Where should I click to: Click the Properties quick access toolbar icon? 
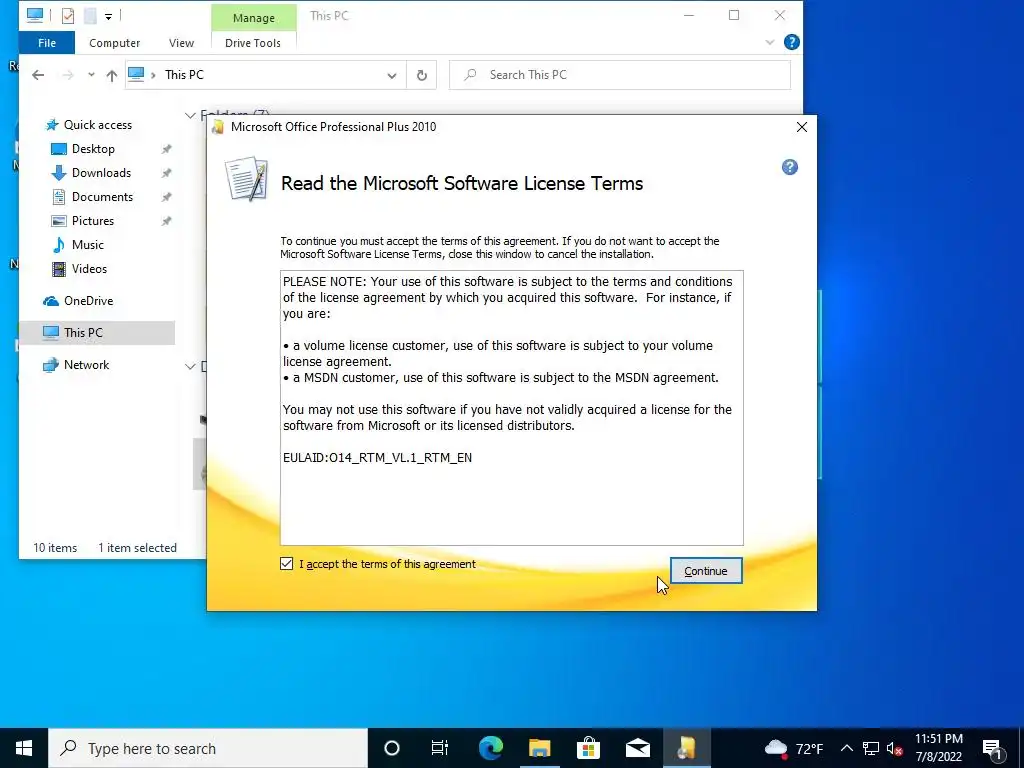[x=68, y=15]
